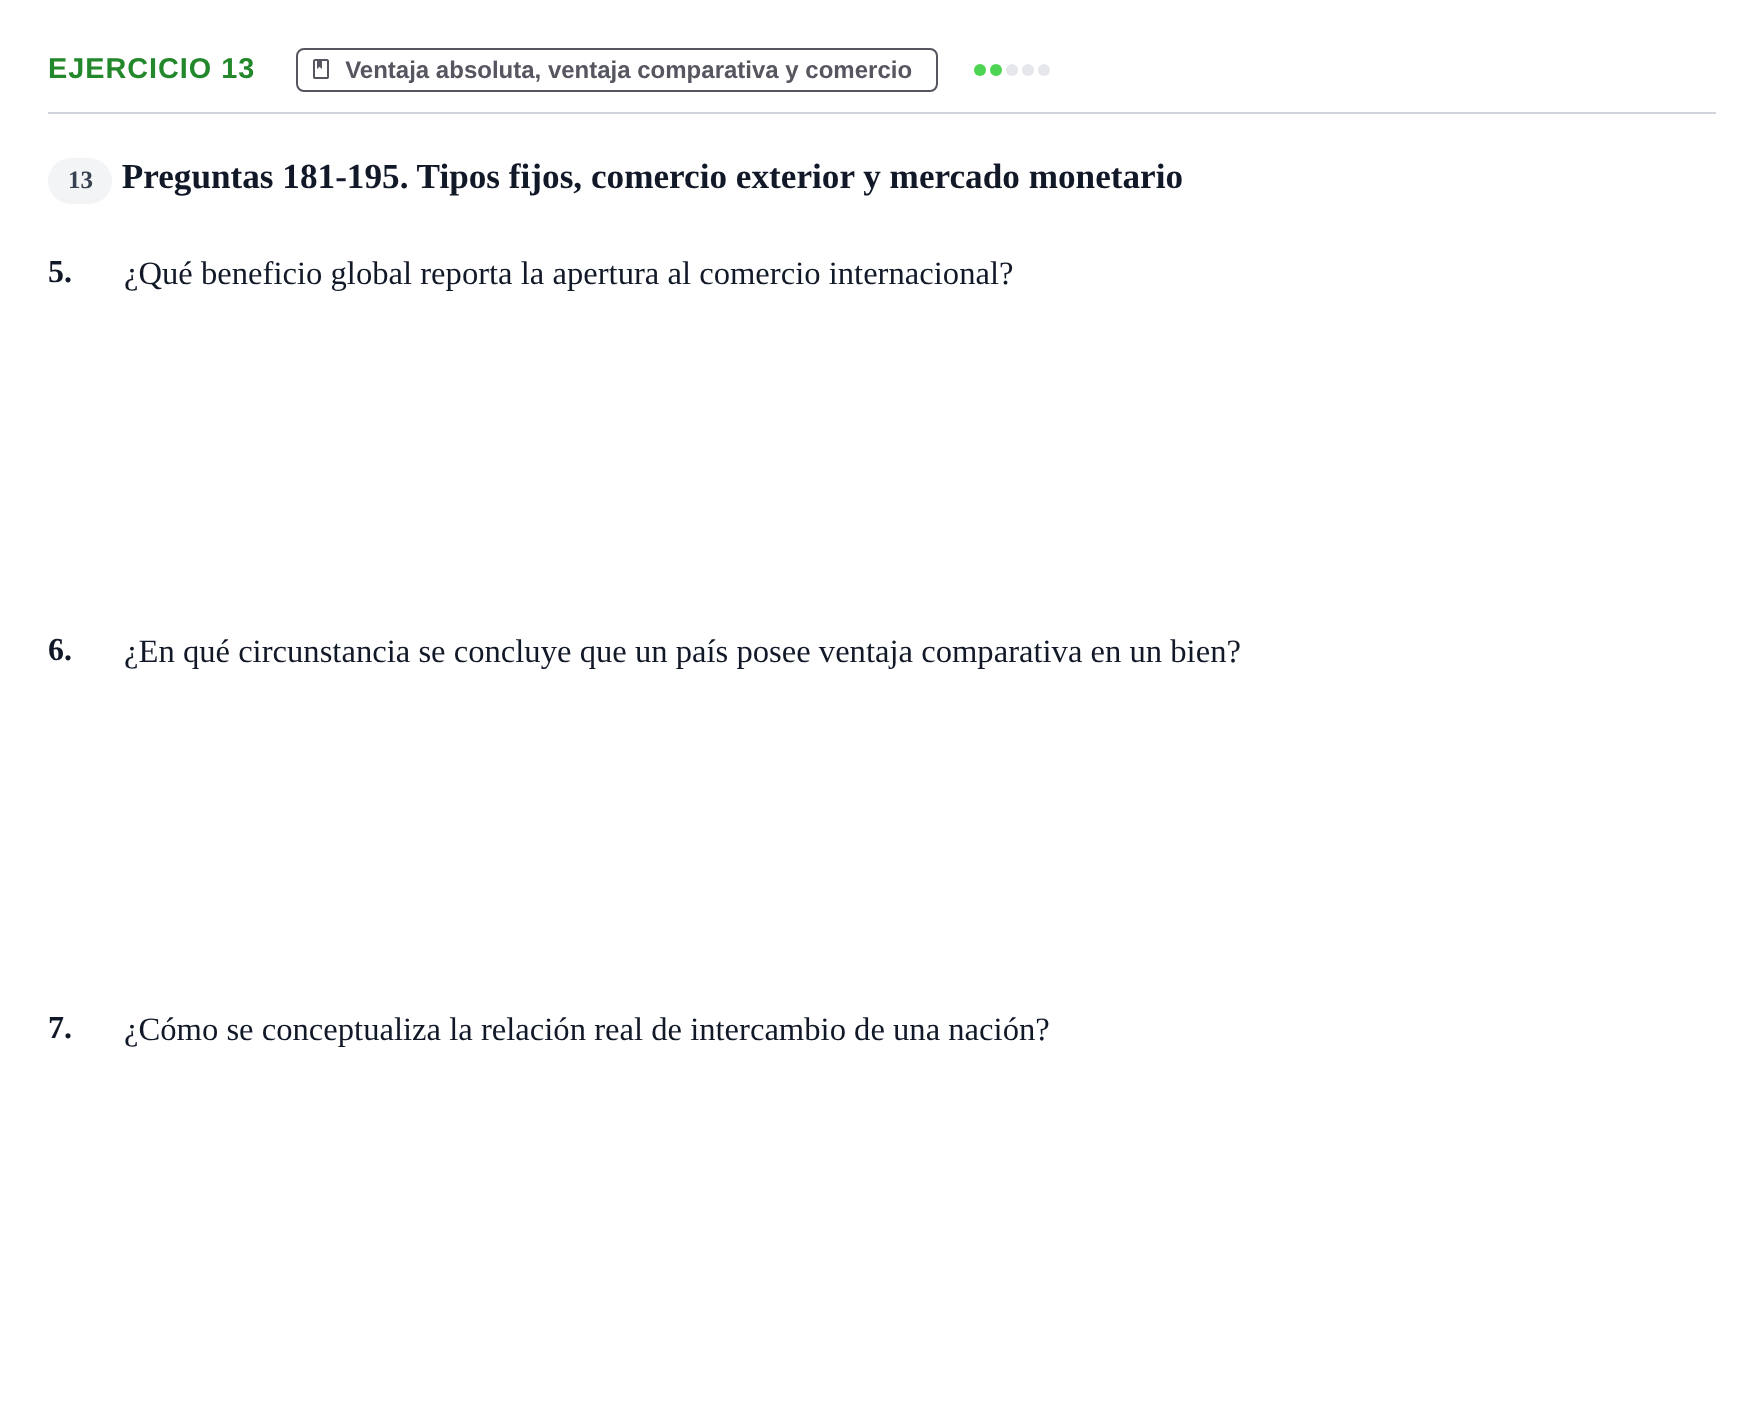1764x1404 pixels.
Task: Click question 7 about relación real de intercambio
Action: 586,1030
